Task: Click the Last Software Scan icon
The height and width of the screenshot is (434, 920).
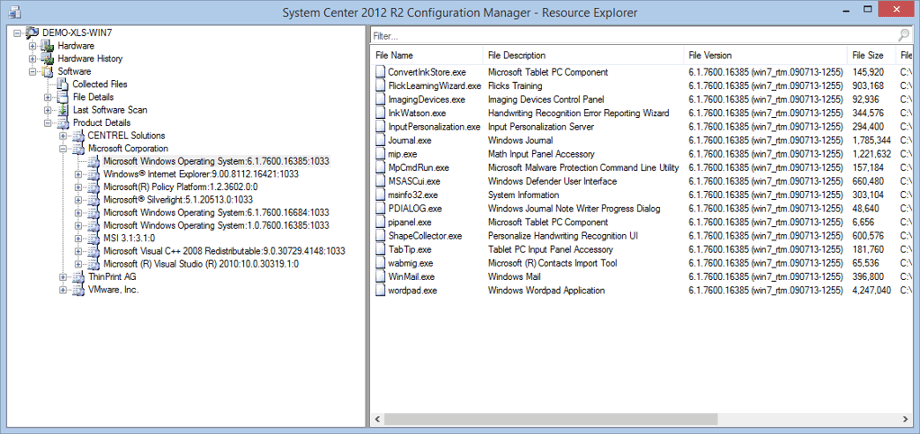Action: pyautogui.click(x=63, y=110)
